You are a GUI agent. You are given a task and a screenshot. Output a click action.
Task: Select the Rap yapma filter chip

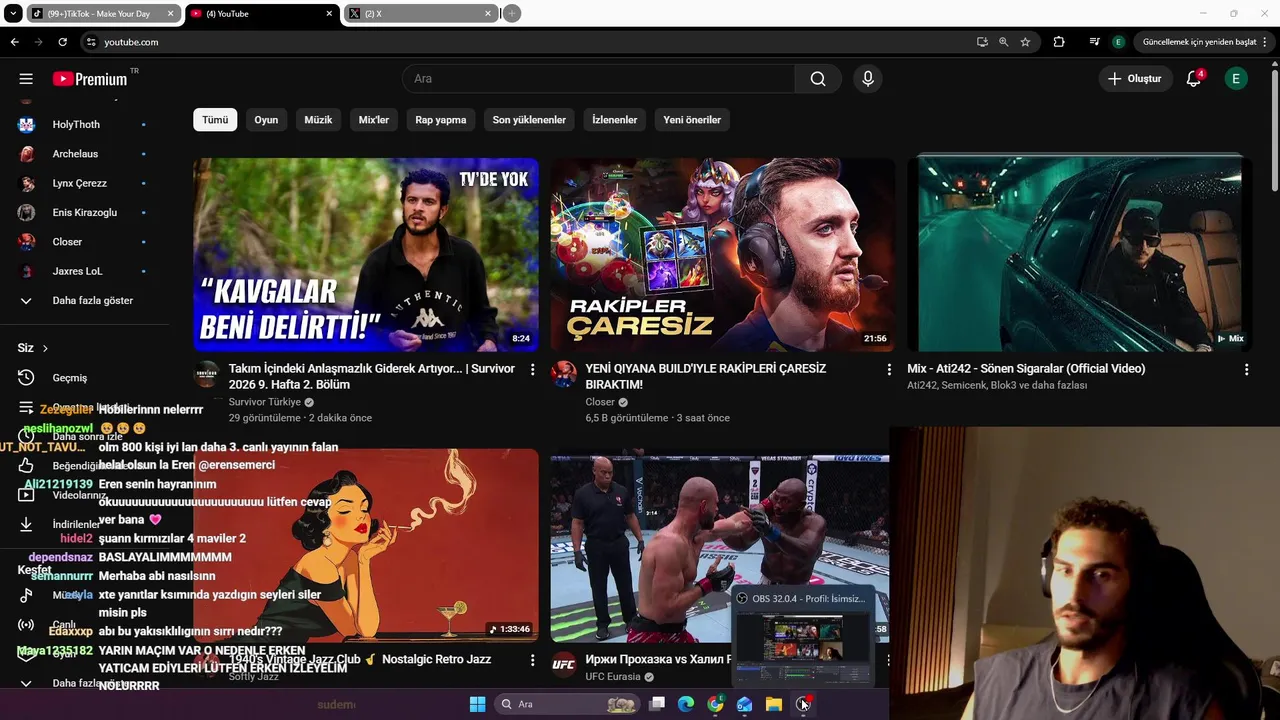pyautogui.click(x=441, y=120)
